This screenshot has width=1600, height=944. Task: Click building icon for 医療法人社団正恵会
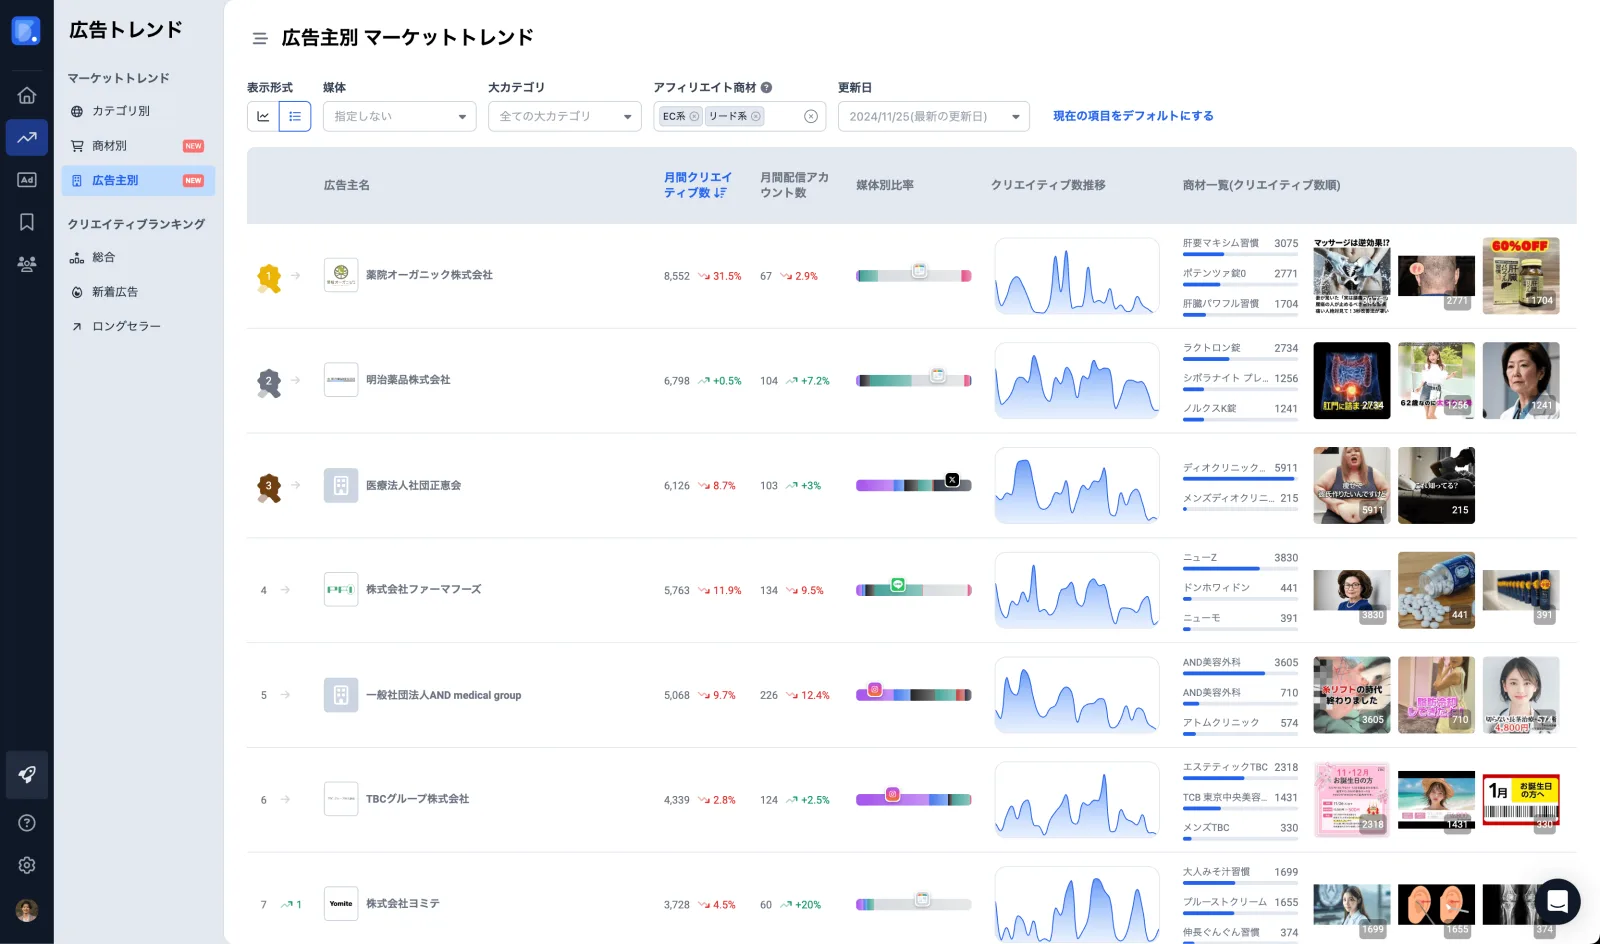click(x=341, y=485)
